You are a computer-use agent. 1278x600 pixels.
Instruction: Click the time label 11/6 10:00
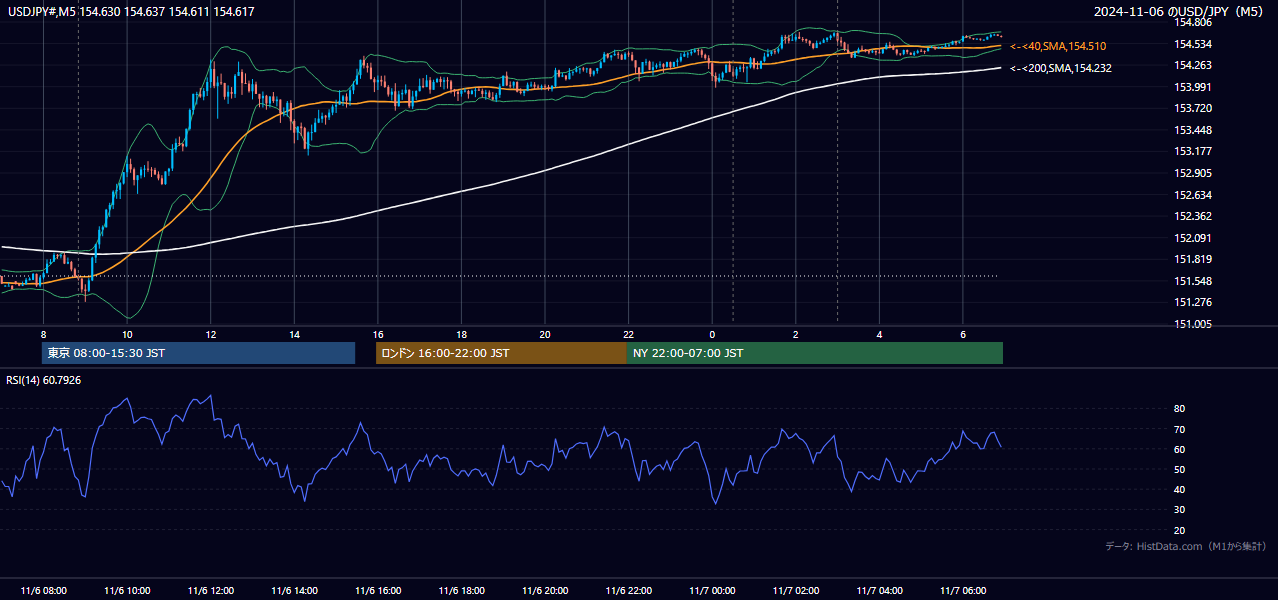127,591
